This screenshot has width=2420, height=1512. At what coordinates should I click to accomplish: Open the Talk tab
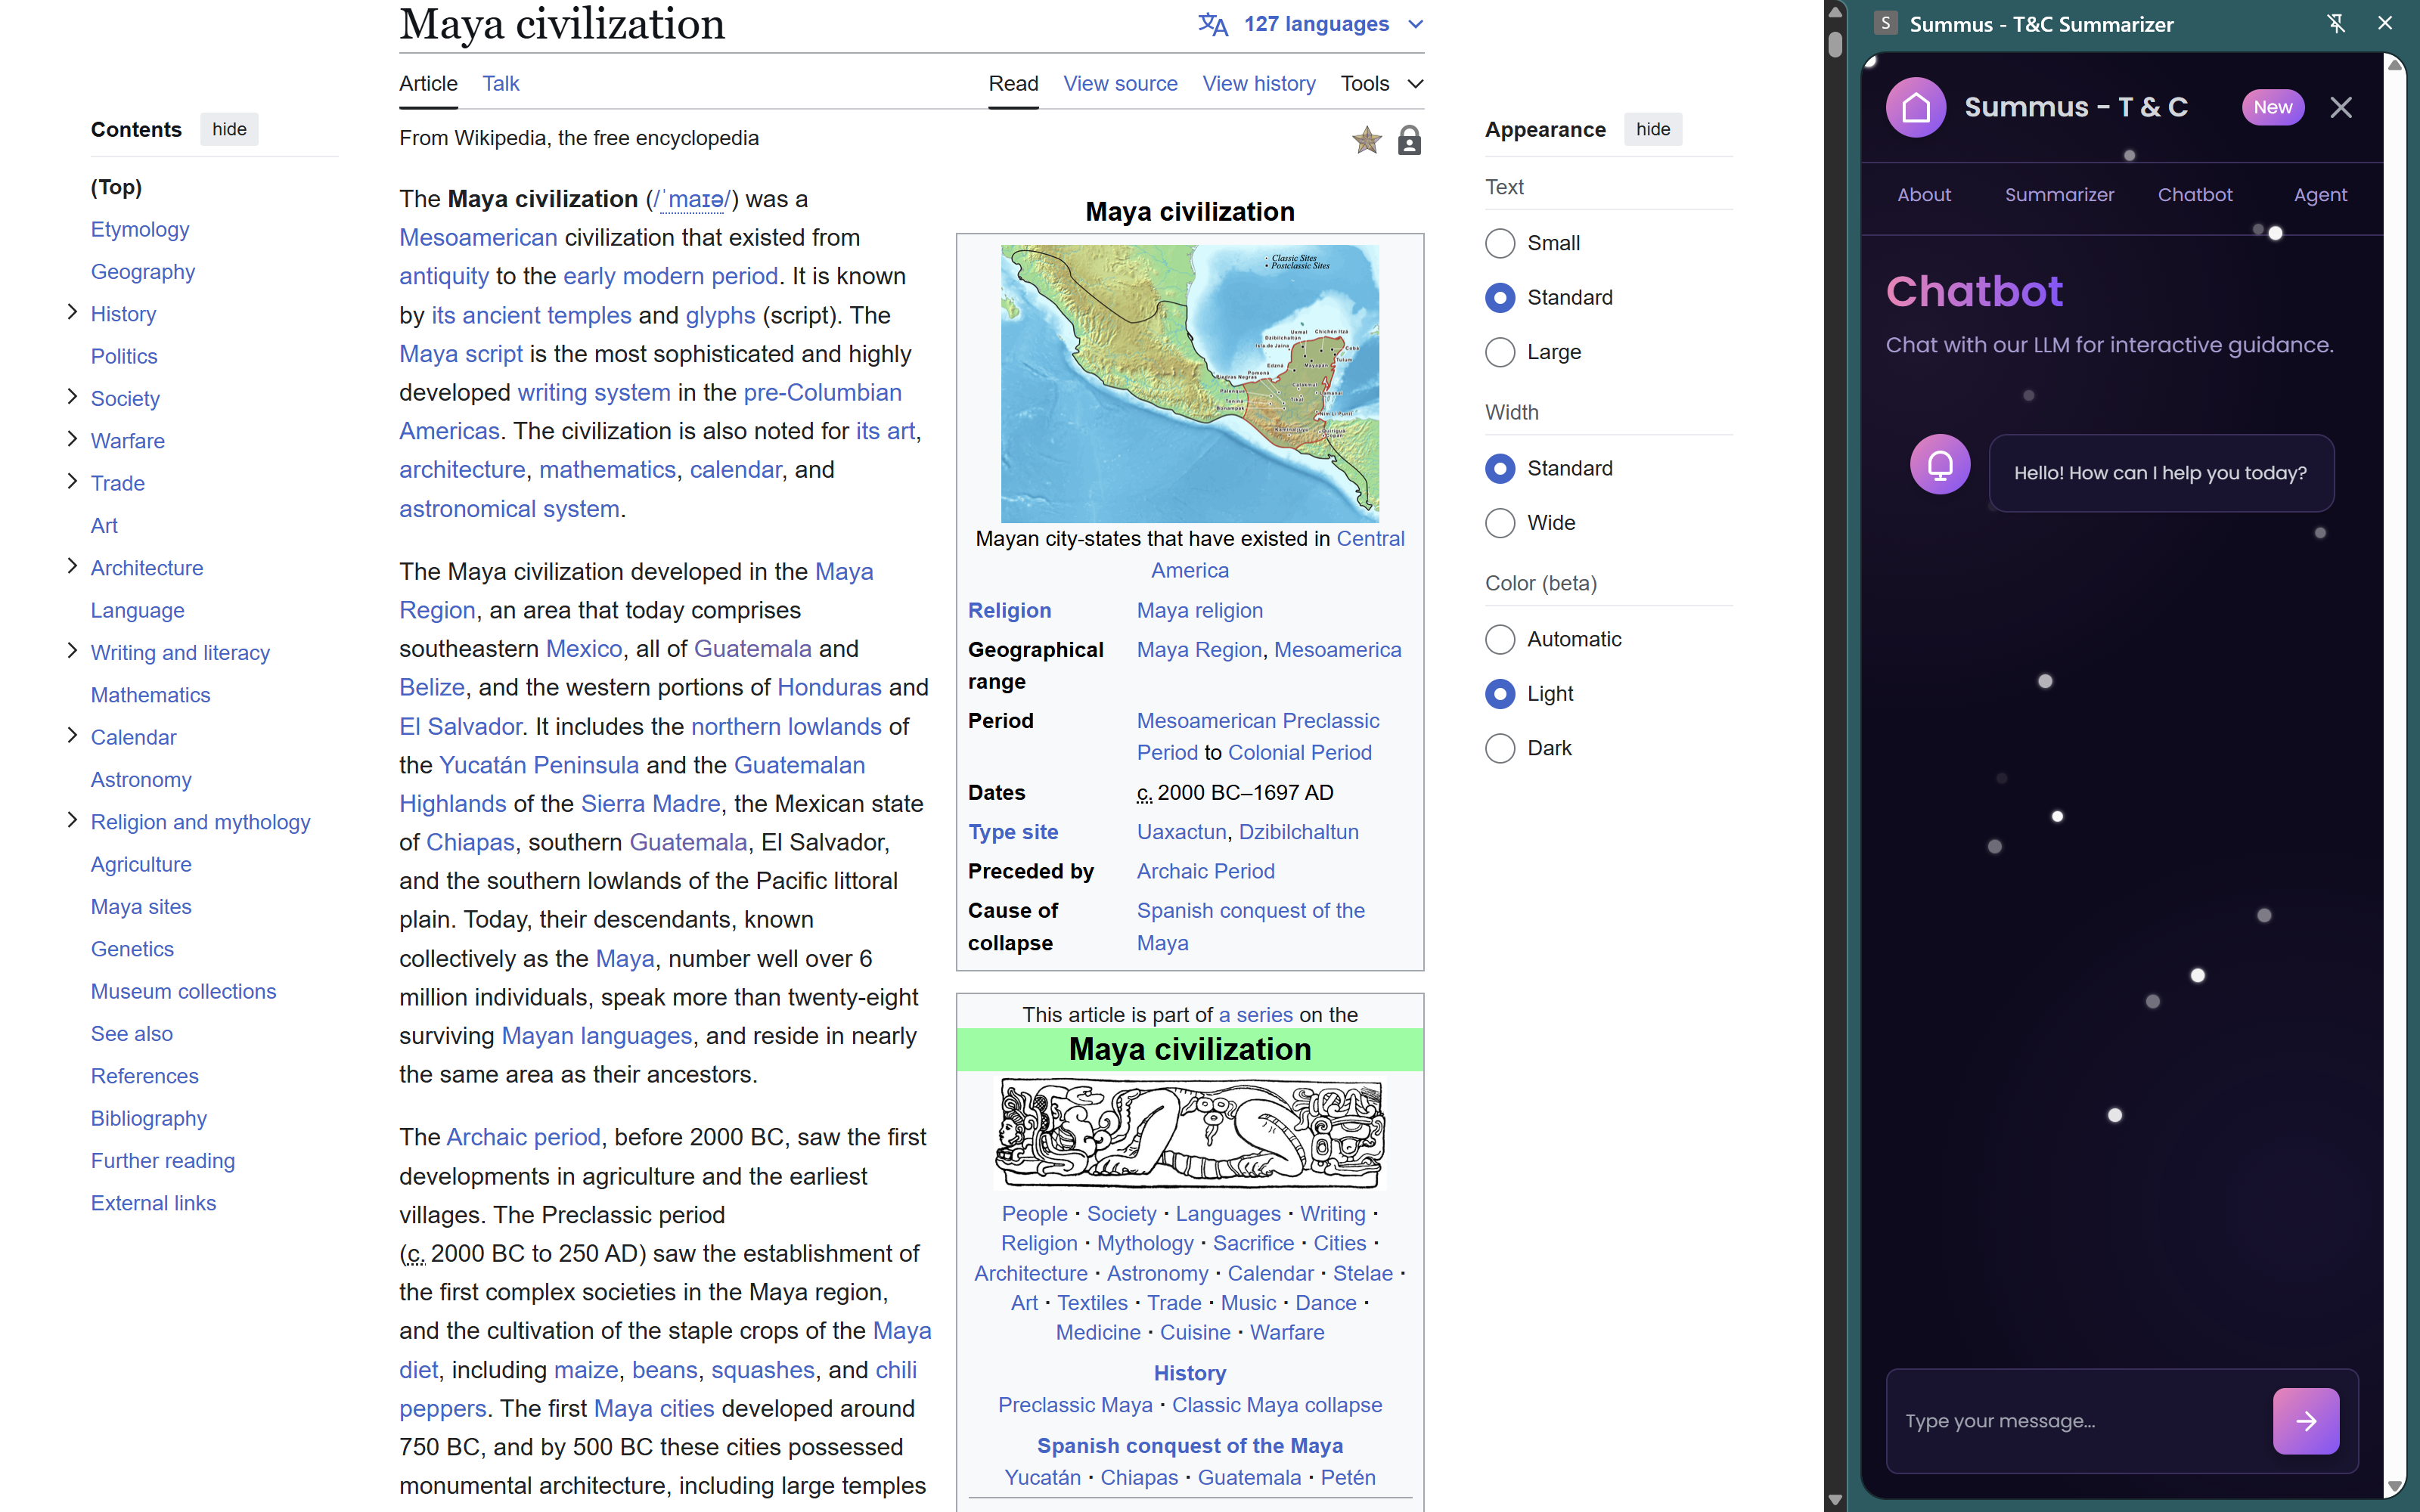tap(500, 84)
